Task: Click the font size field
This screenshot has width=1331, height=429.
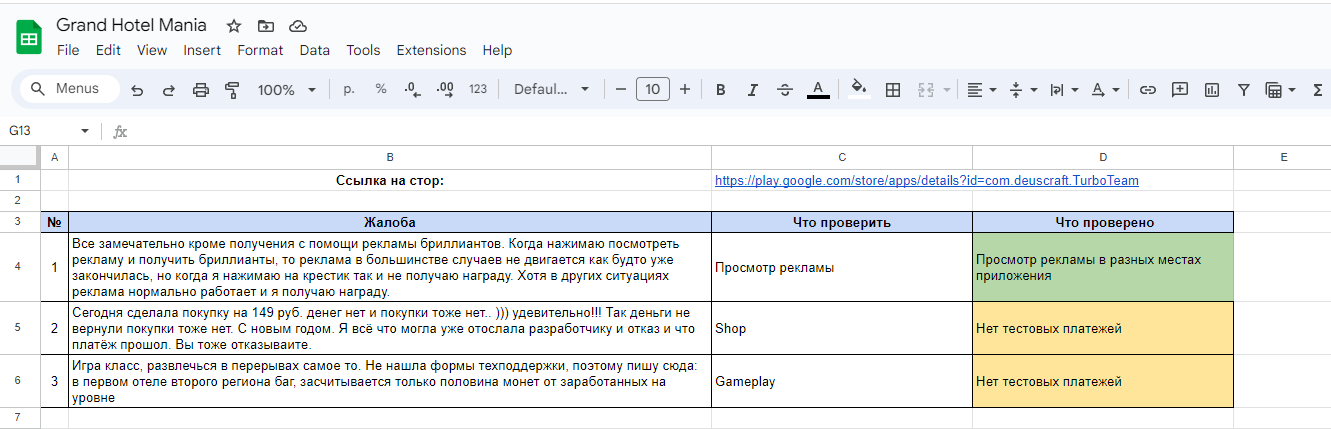Action: coord(652,90)
